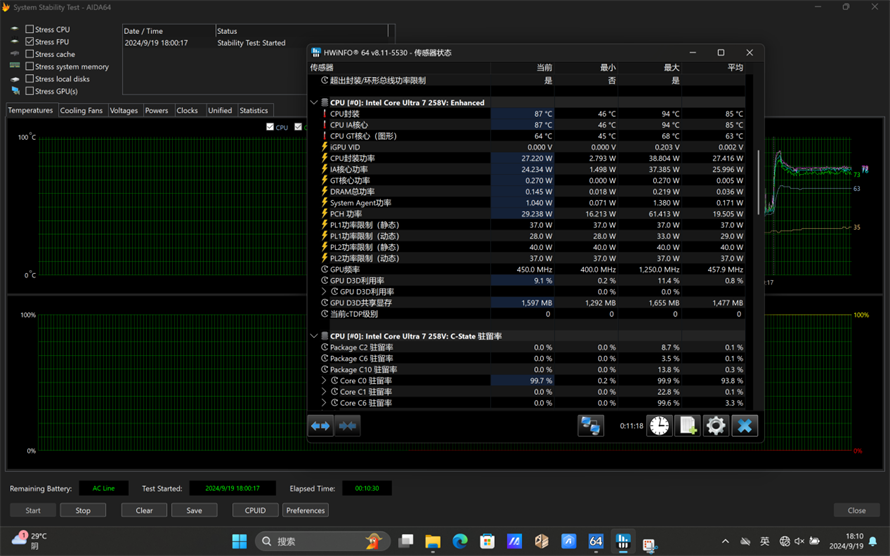Enable the Stress CPU checkbox
Viewport: 890px width, 556px height.
(30, 30)
